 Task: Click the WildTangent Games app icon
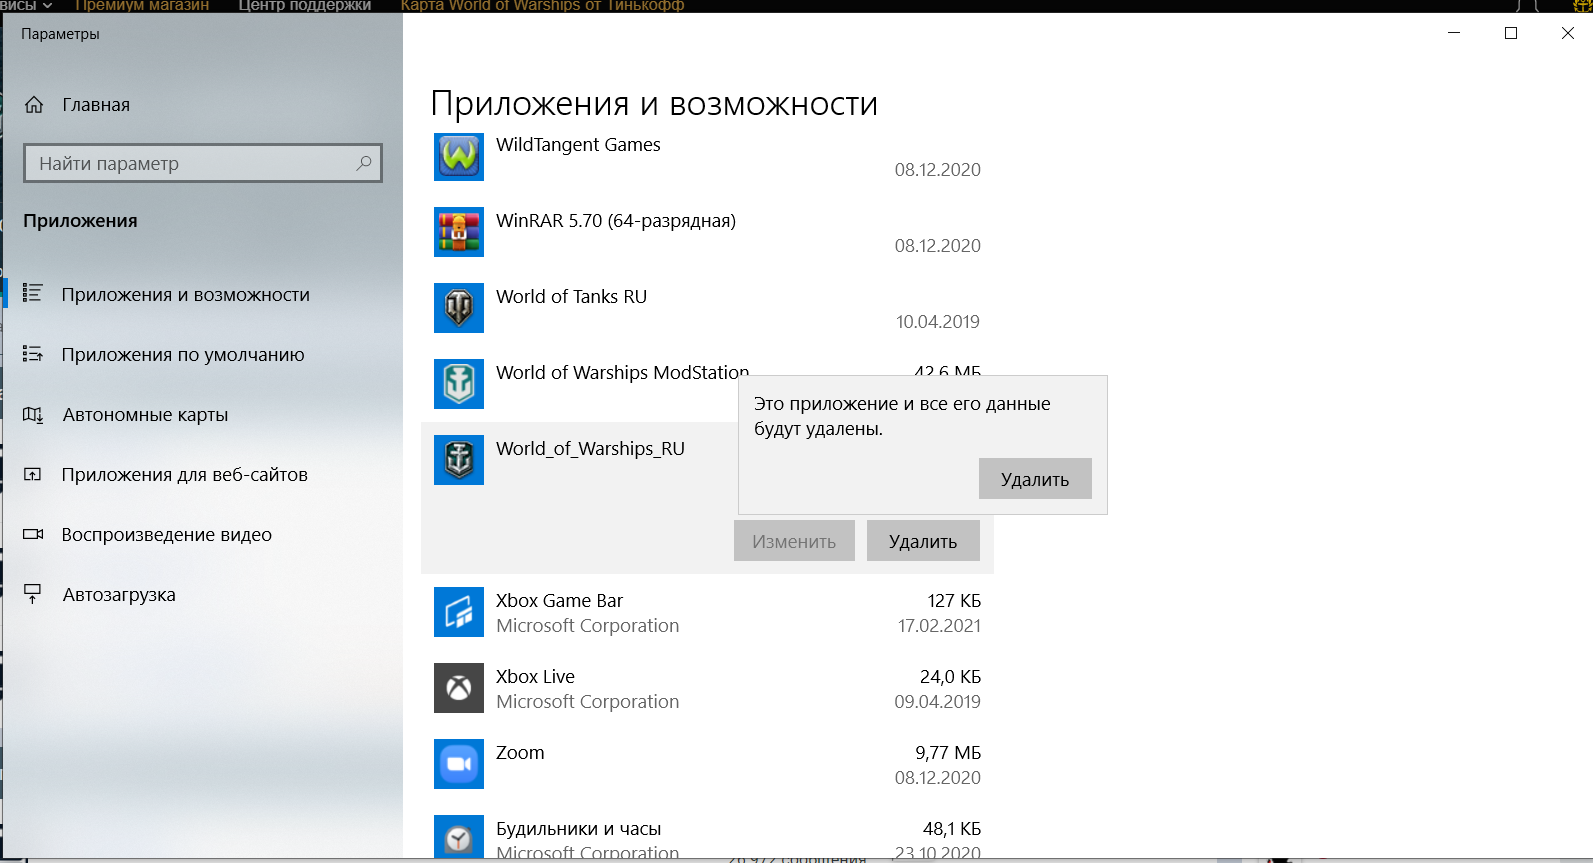tap(459, 157)
